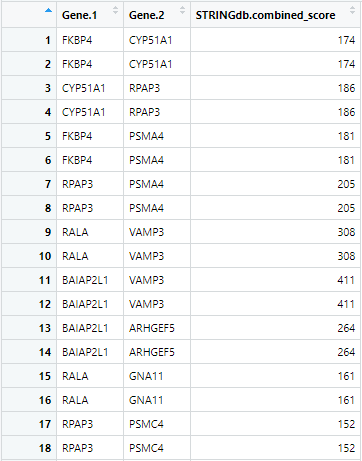Image resolution: width=362 pixels, height=461 pixels.
Task: Sort by the Gene.1 column arrows
Action: pyautogui.click(x=115, y=10)
